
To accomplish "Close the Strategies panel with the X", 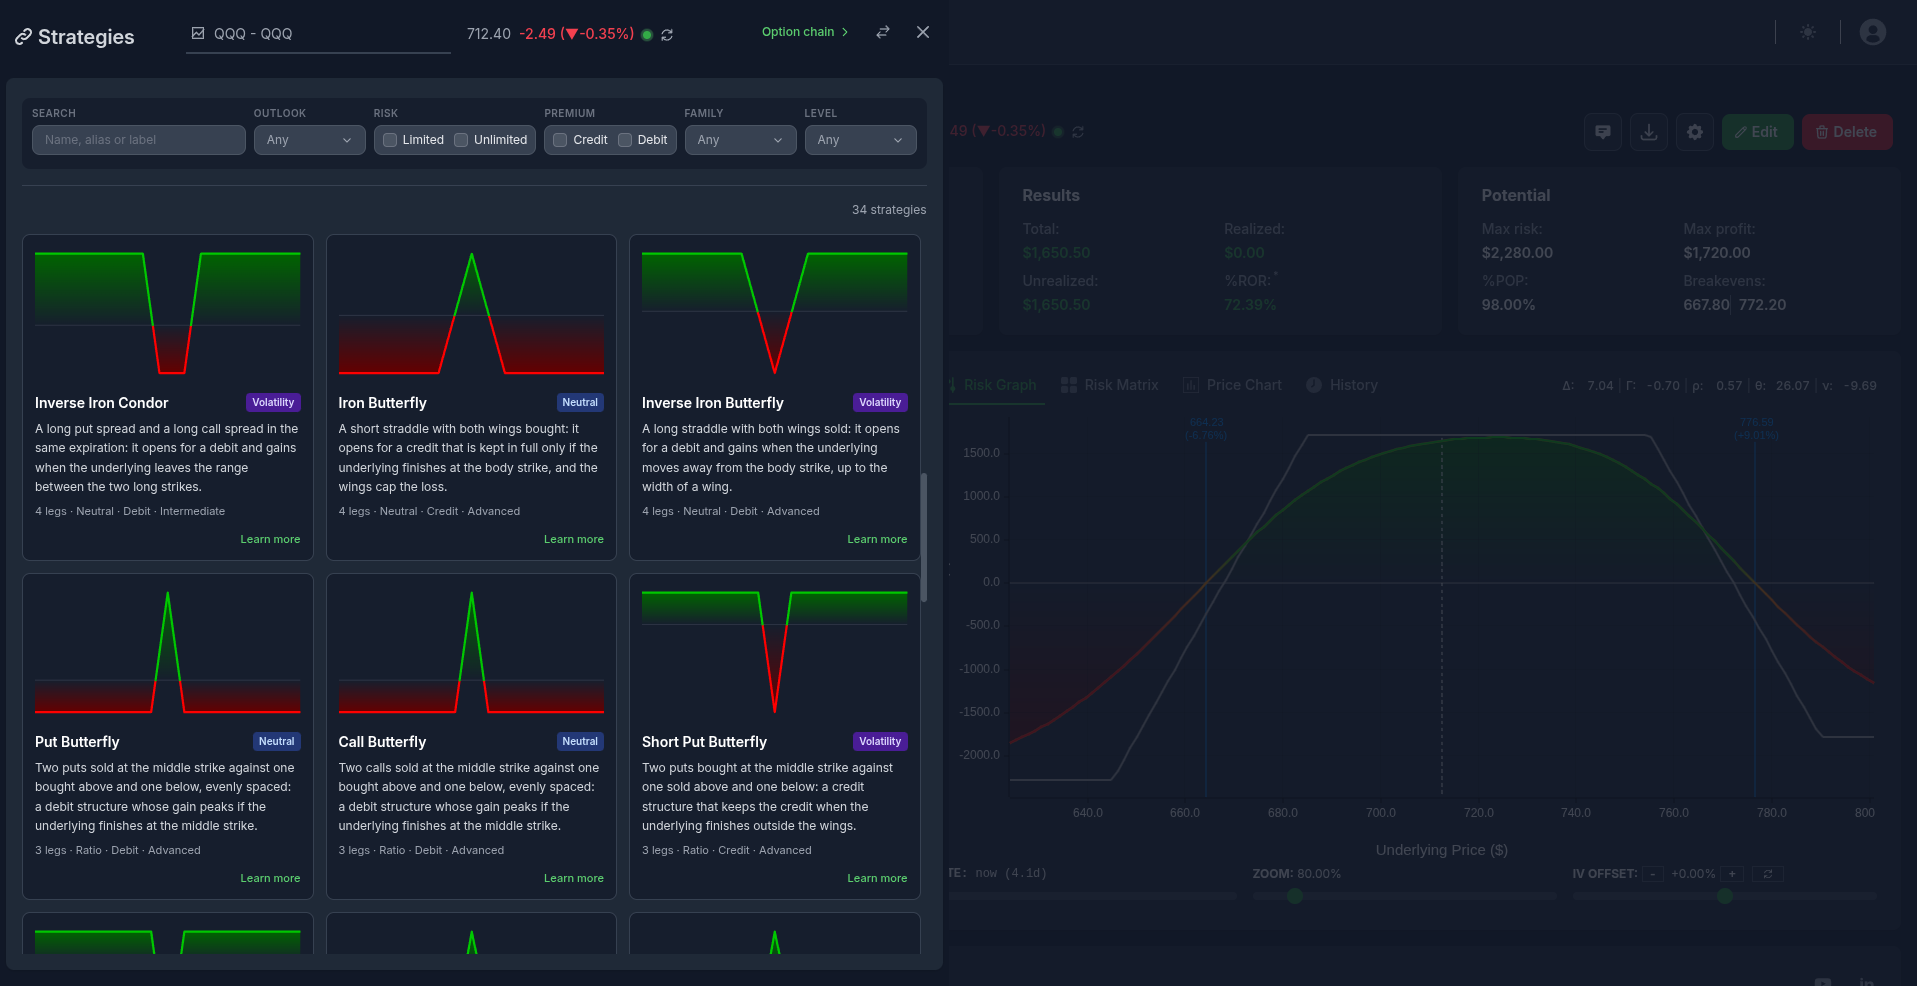I will coord(923,32).
